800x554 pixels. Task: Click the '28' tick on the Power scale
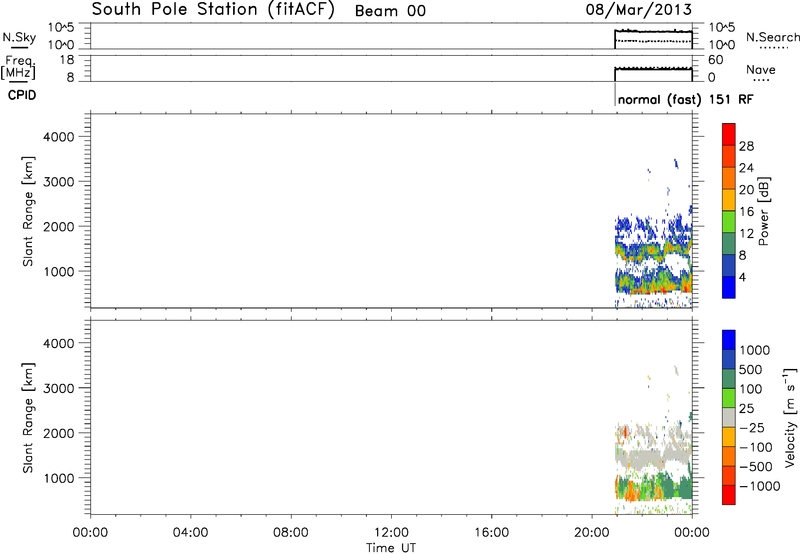pos(746,146)
